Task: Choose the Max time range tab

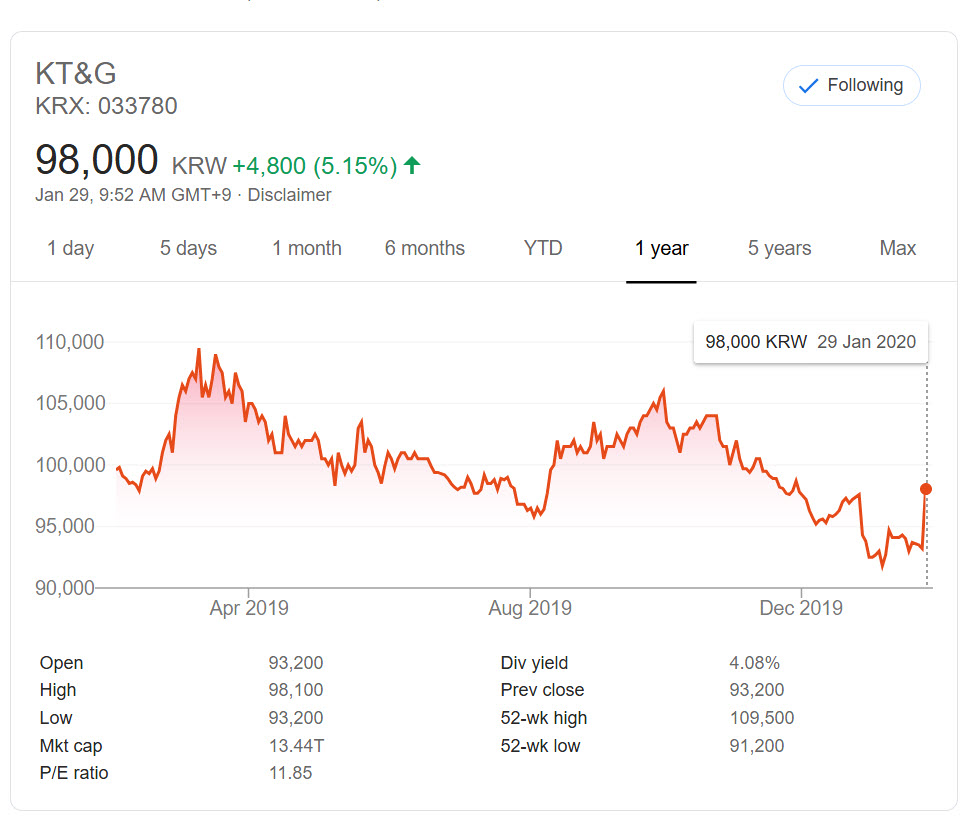Action: (x=897, y=248)
